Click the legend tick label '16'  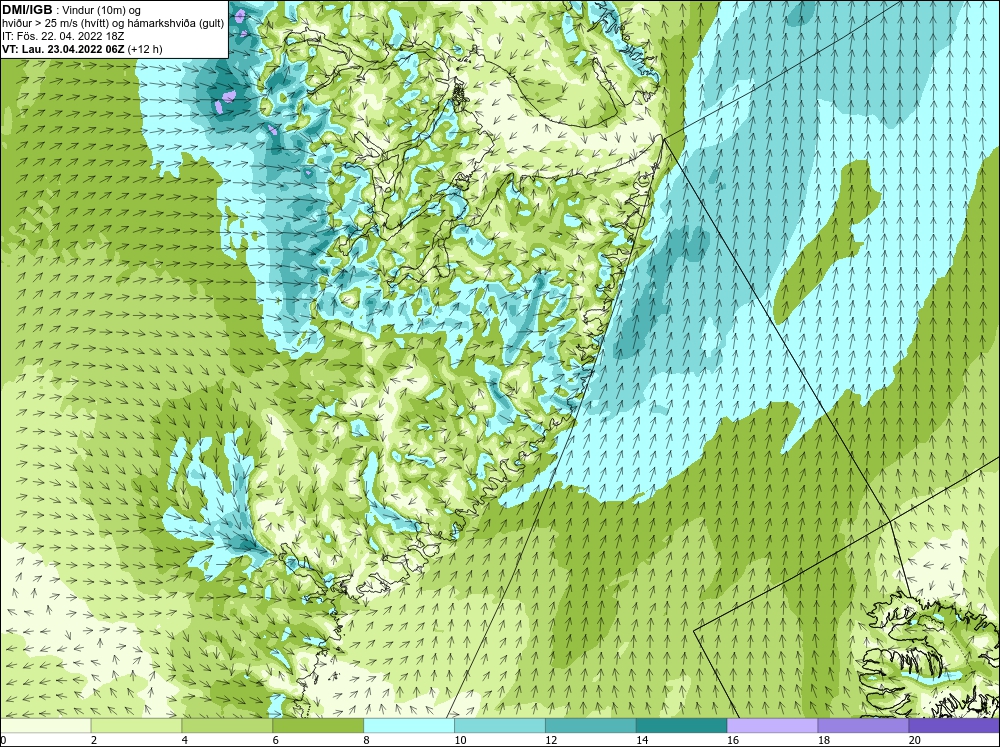[733, 740]
